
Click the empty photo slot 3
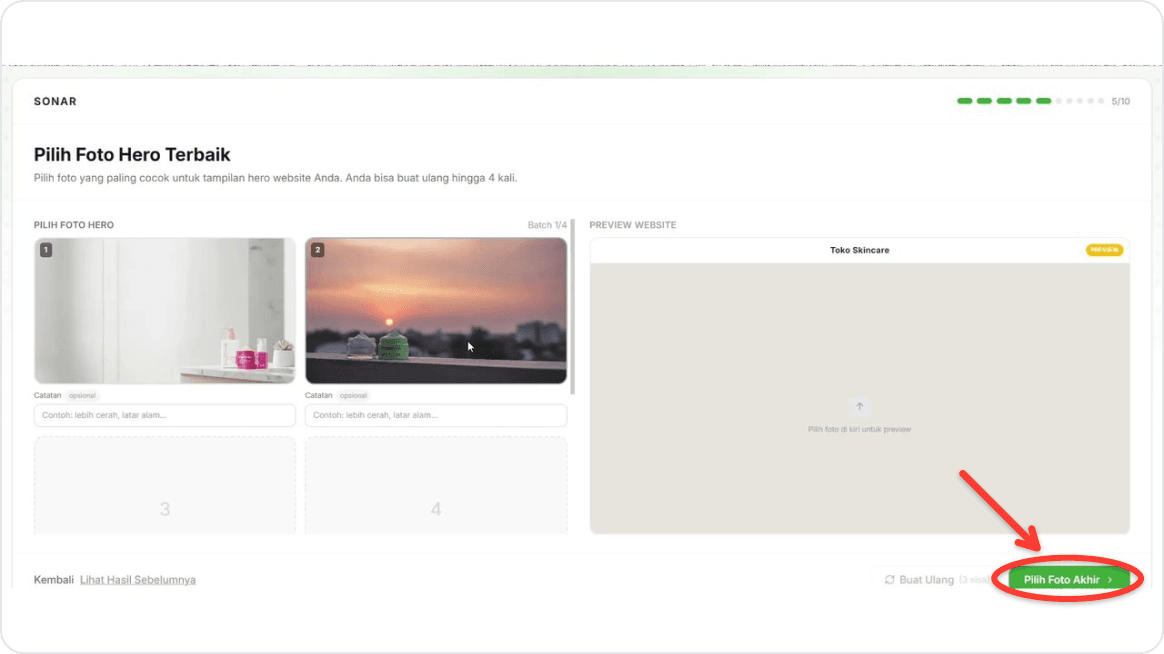(x=165, y=485)
